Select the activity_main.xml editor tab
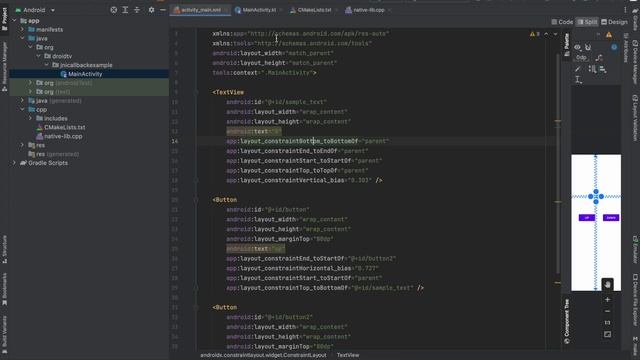This screenshot has height=360, width=640. [201, 10]
